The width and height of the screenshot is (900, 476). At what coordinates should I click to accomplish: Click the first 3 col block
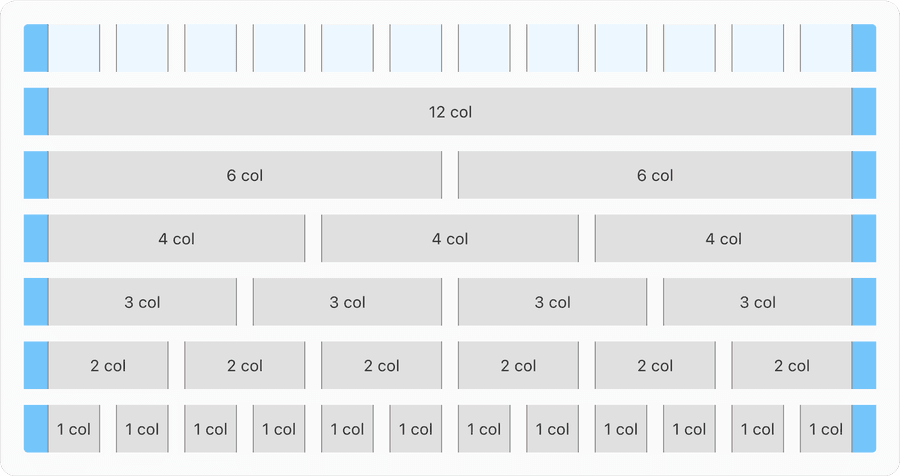[x=142, y=302]
